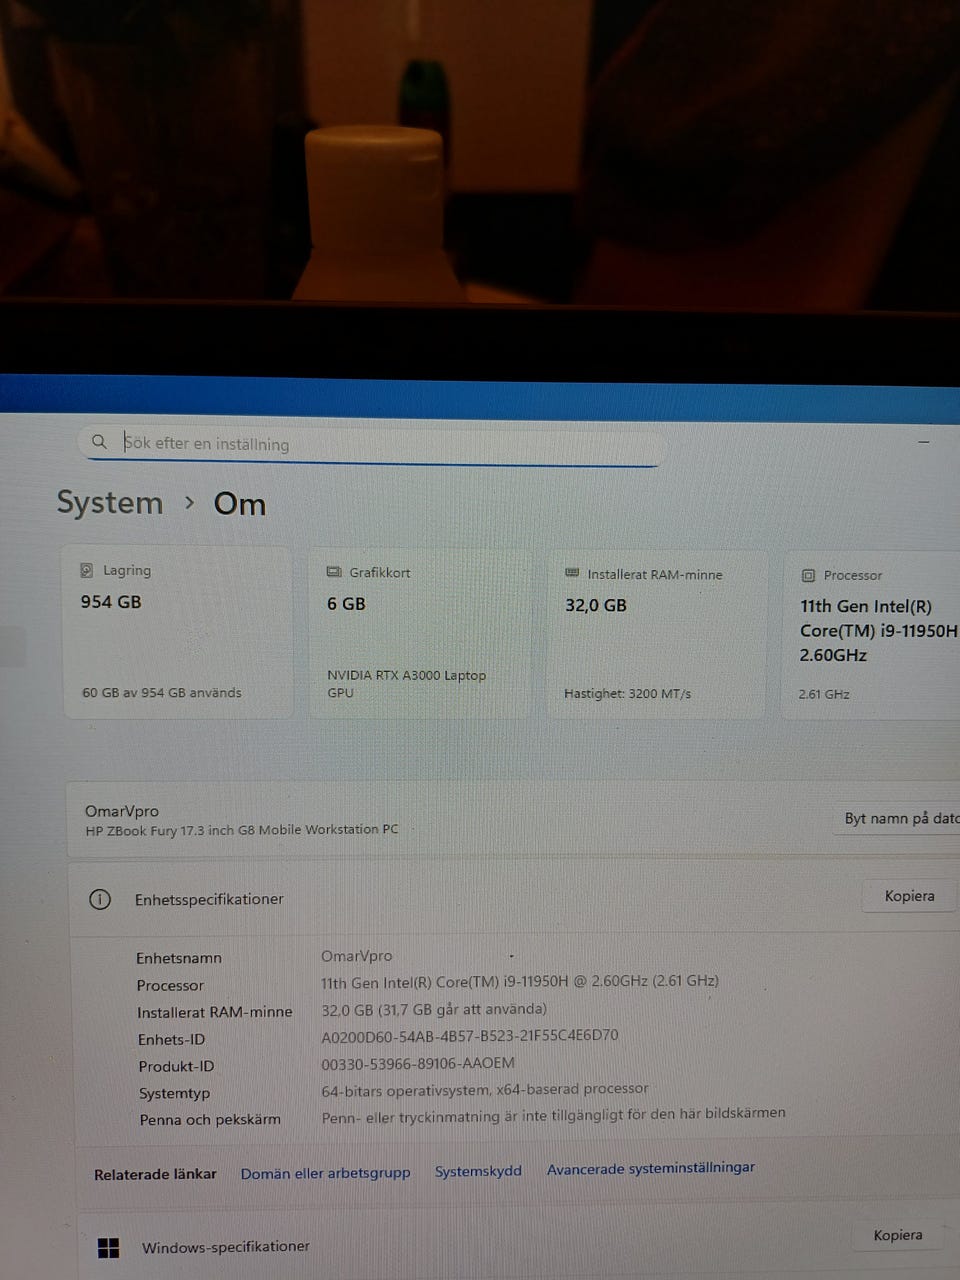Viewport: 960px width, 1280px height.
Task: Select '32,0 GB (31,7 GB går att använda)'
Action: [x=434, y=1009]
